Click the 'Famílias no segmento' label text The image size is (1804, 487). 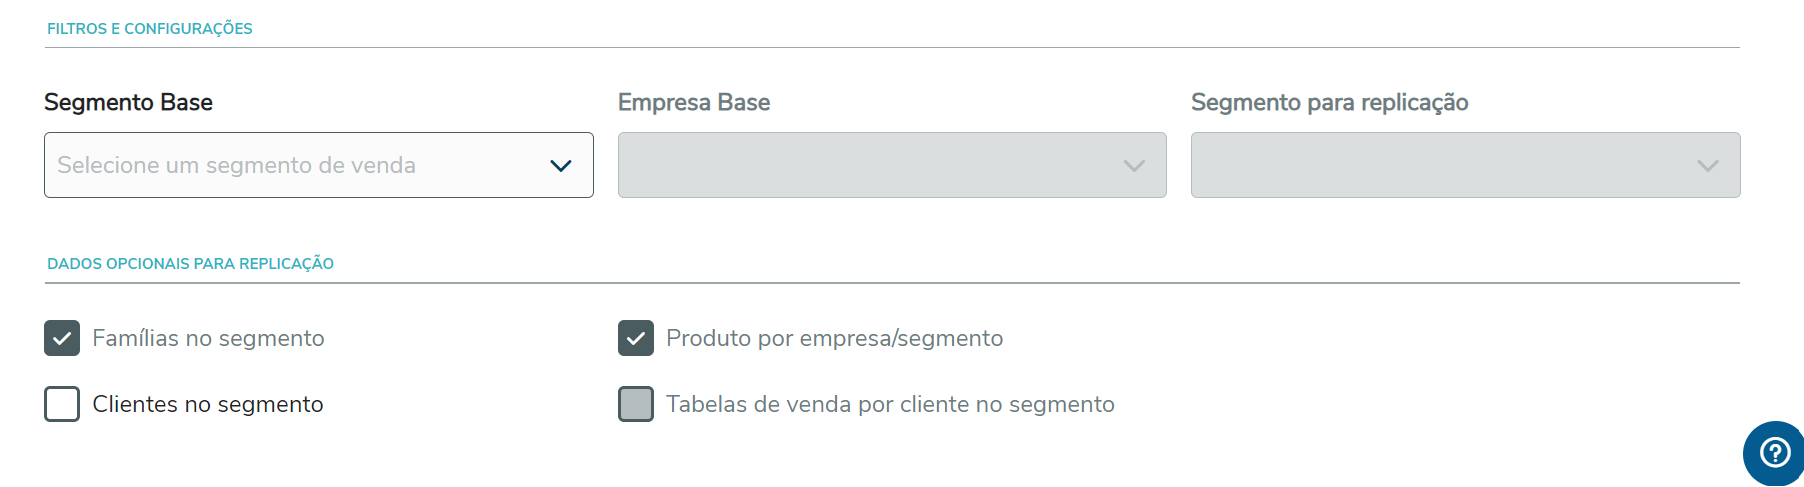[208, 338]
